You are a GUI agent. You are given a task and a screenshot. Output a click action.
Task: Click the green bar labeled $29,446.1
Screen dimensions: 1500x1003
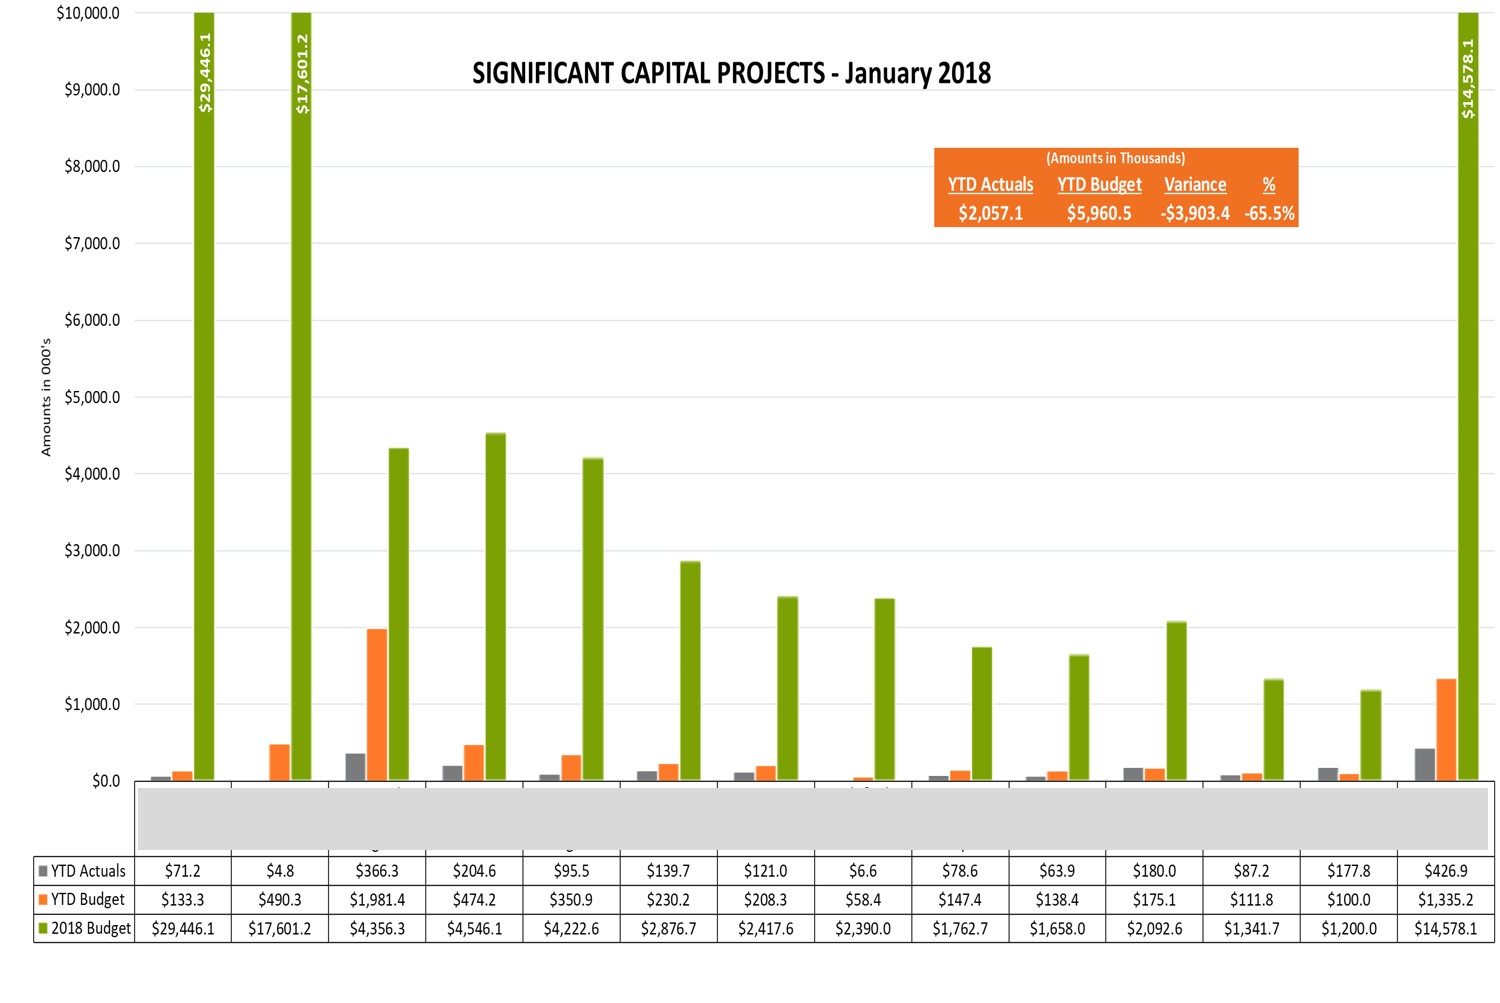point(204,400)
